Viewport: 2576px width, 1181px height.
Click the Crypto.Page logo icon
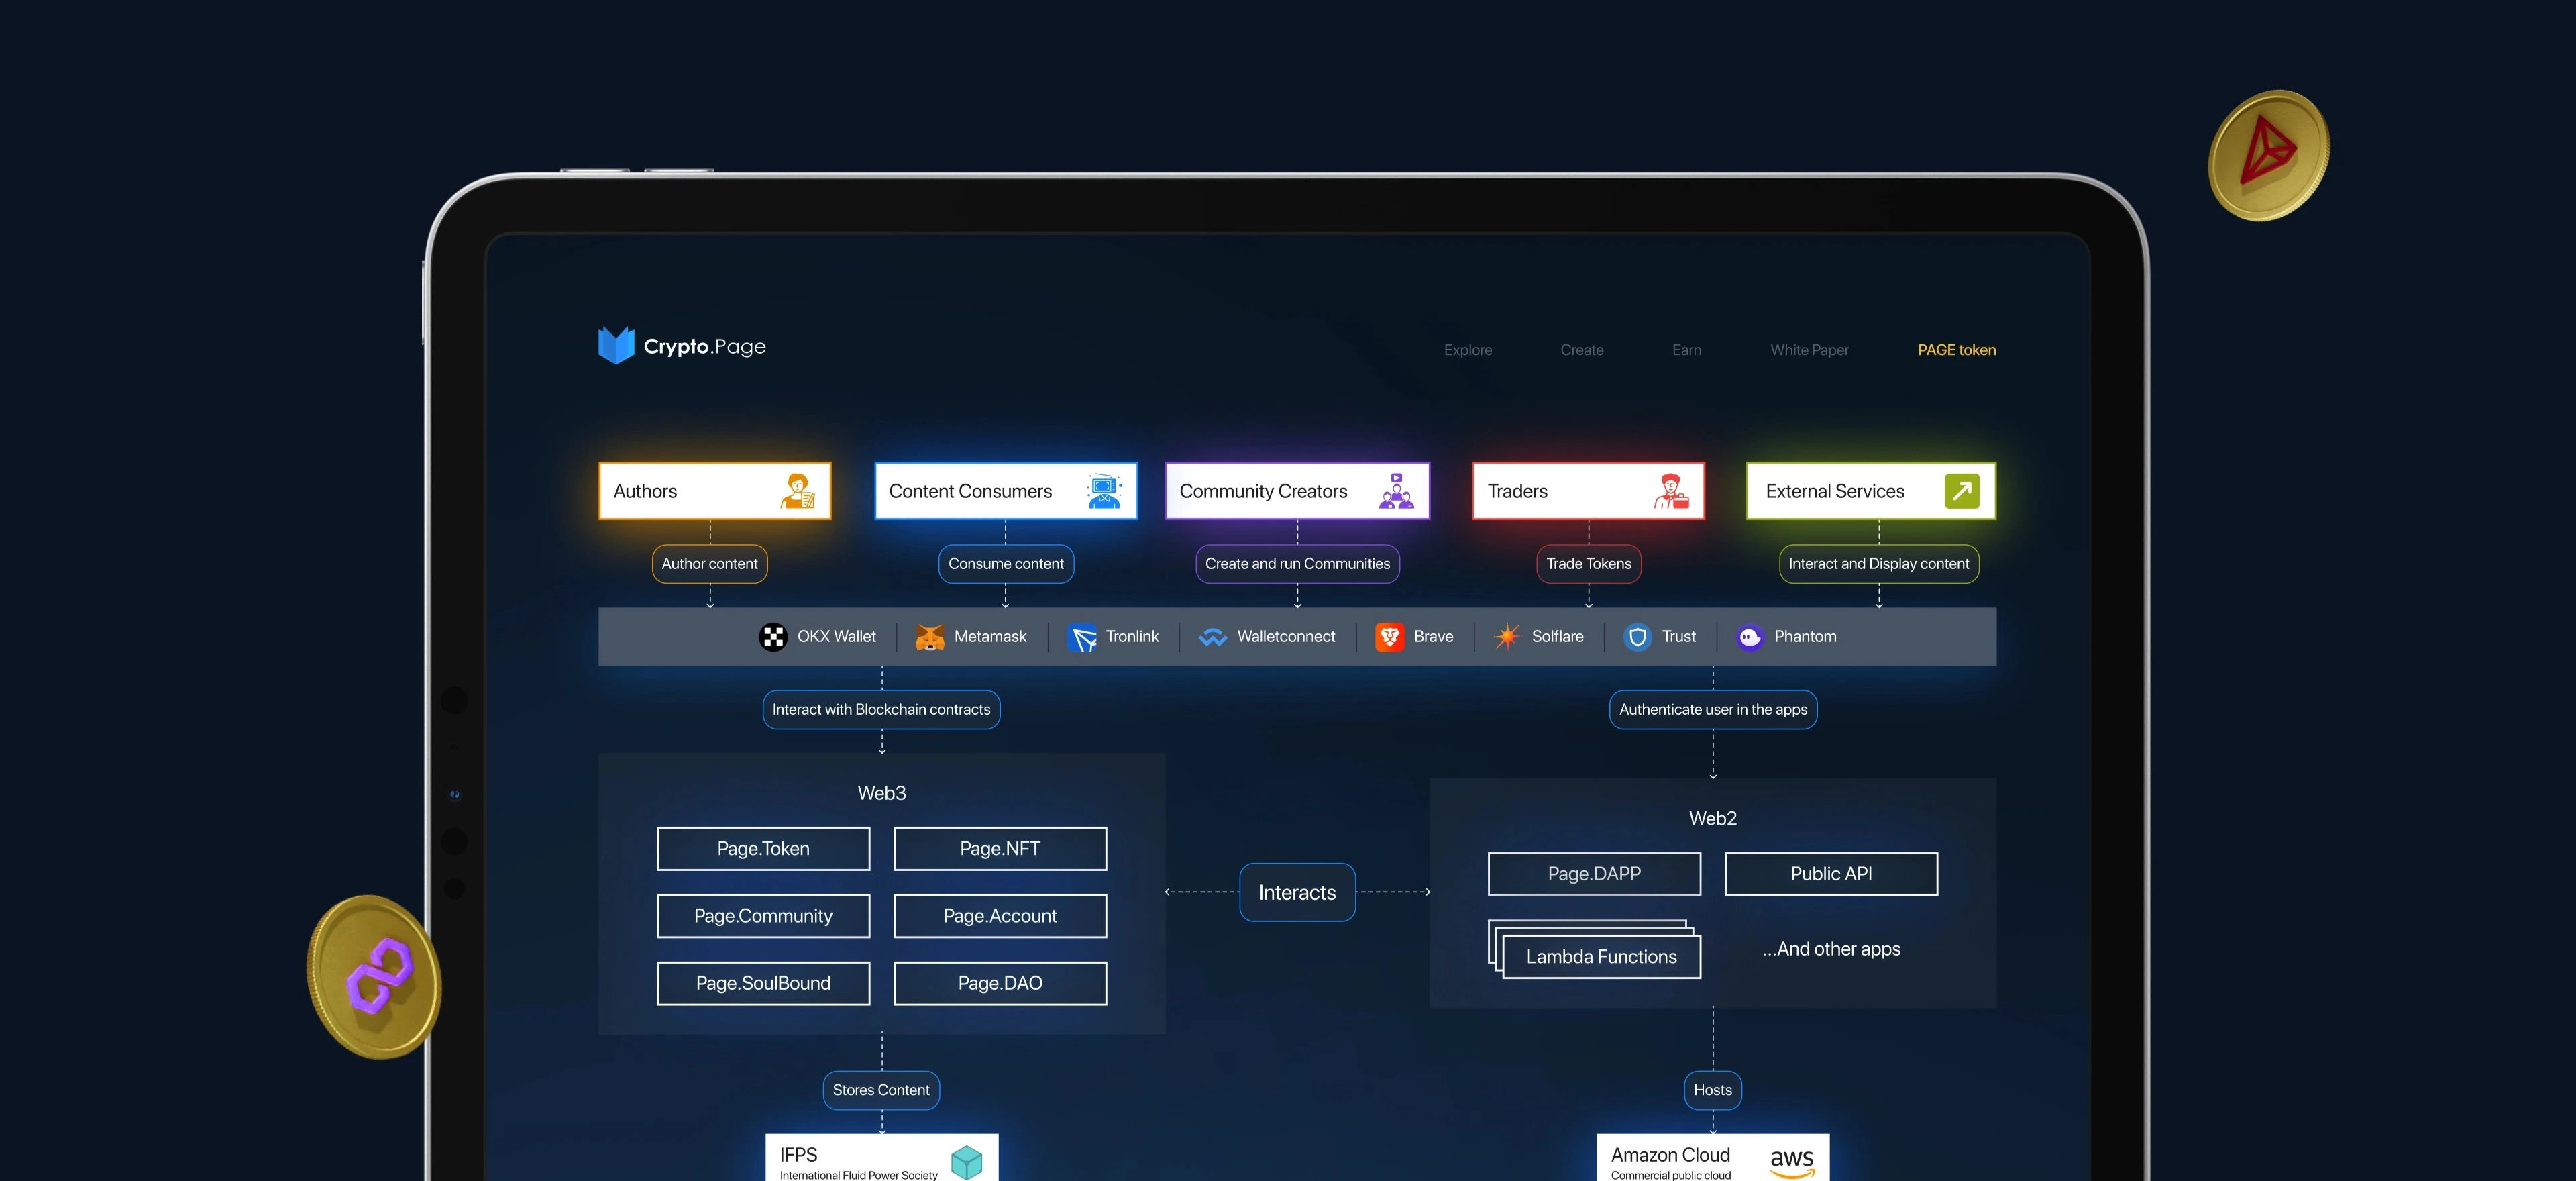[616, 346]
